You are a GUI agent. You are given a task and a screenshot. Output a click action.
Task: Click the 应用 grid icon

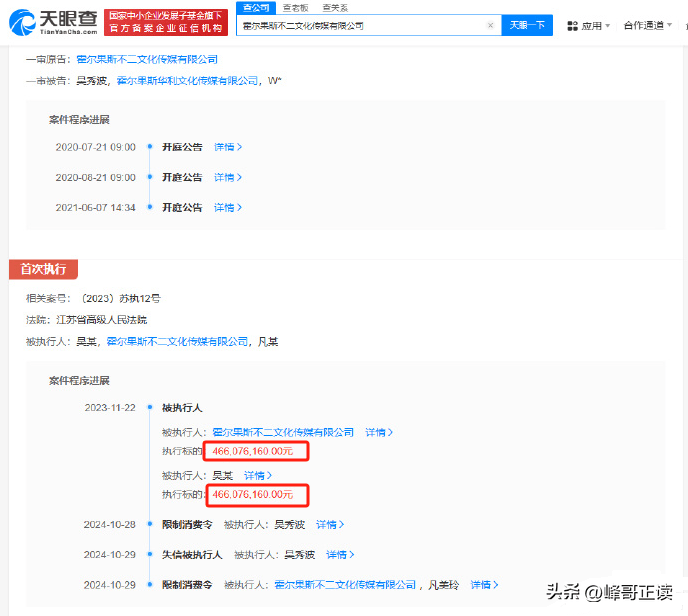pyautogui.click(x=572, y=26)
